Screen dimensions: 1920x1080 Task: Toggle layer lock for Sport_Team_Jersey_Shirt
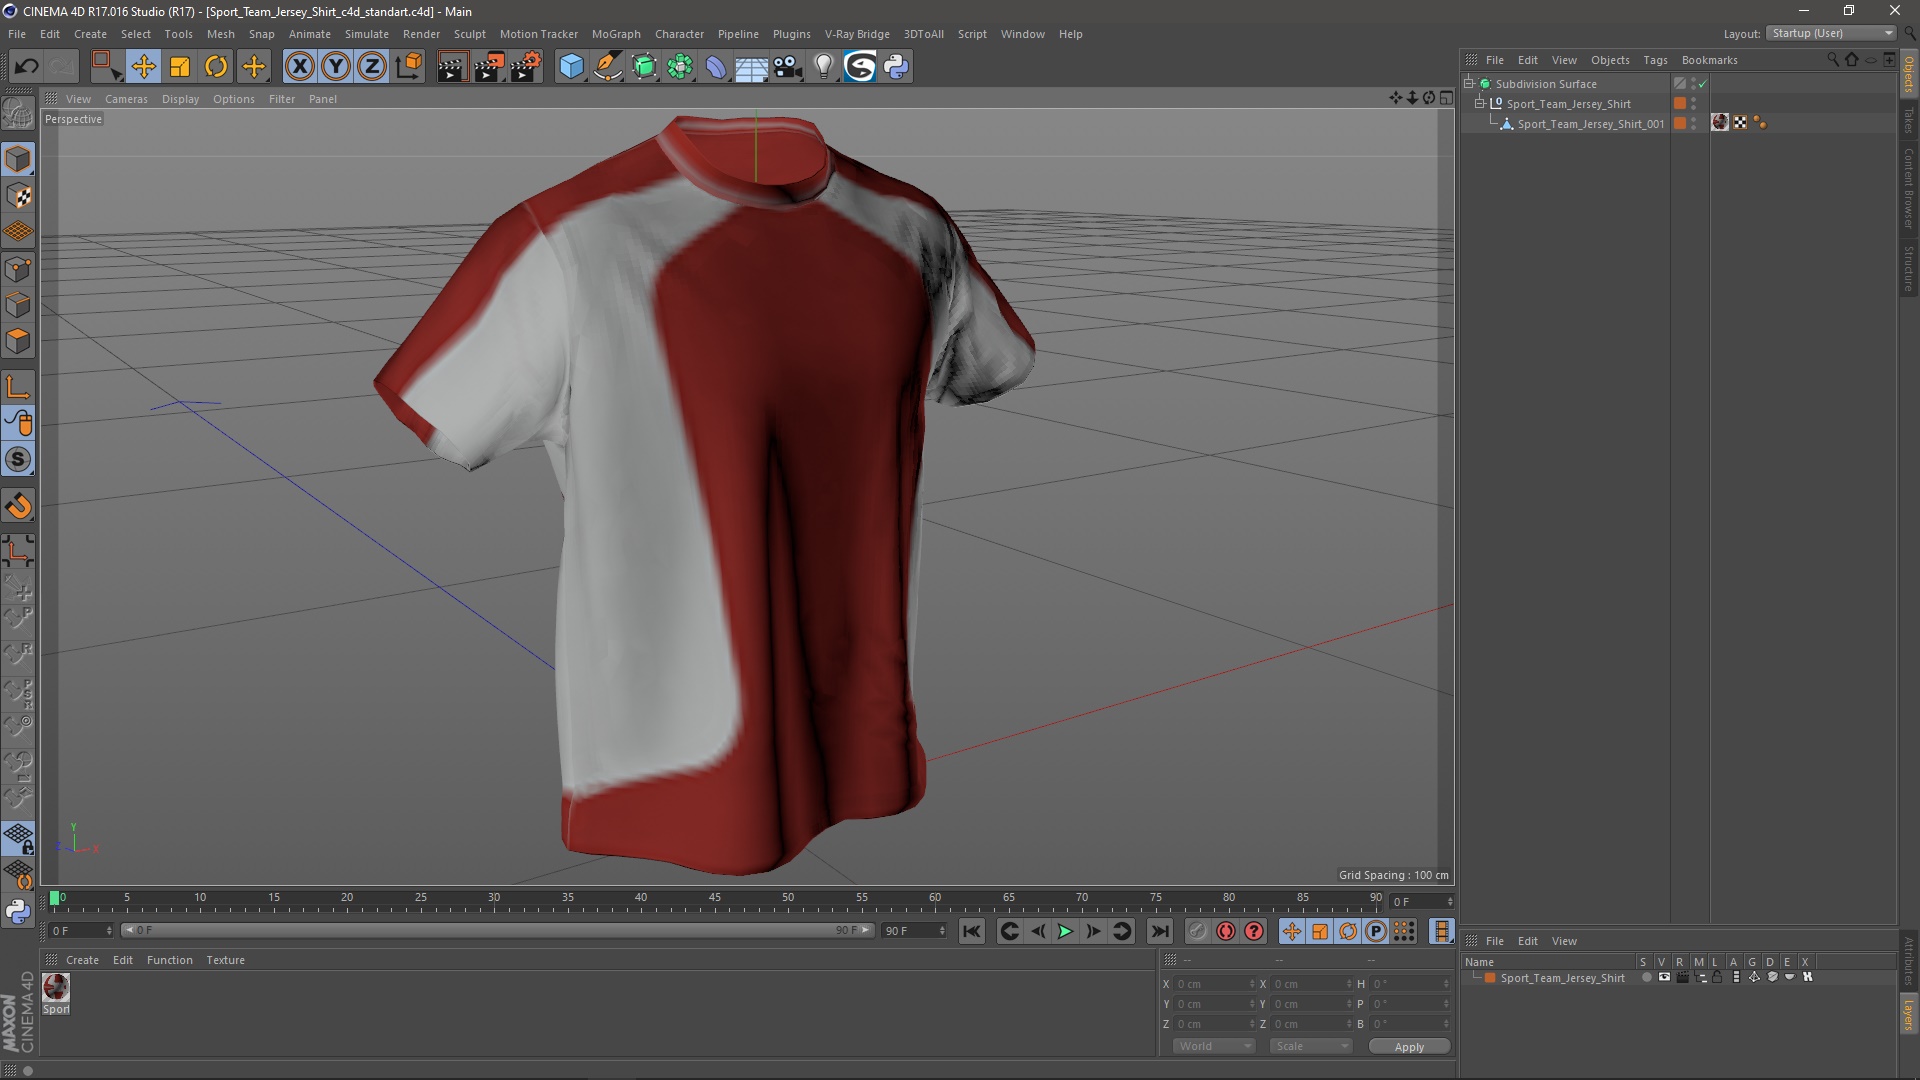coord(1717,978)
